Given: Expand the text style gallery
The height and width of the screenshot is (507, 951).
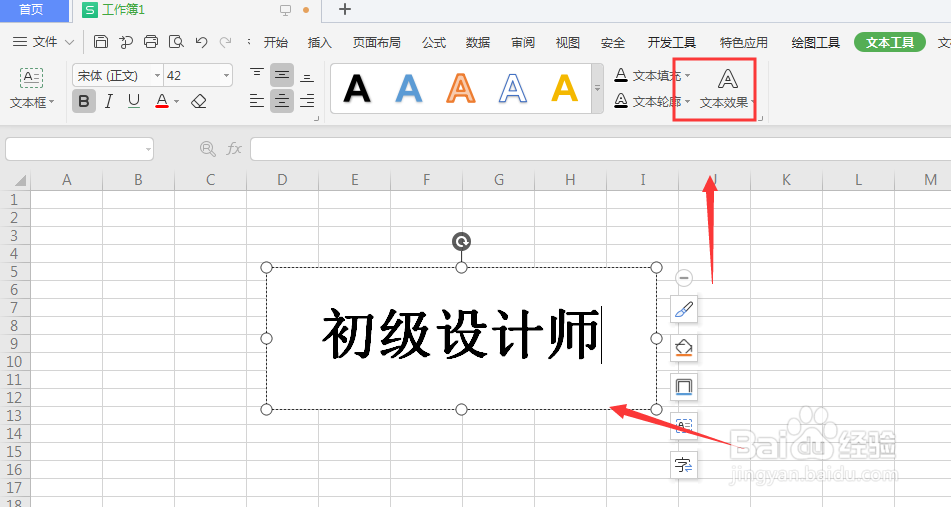Looking at the screenshot, I should [597, 89].
